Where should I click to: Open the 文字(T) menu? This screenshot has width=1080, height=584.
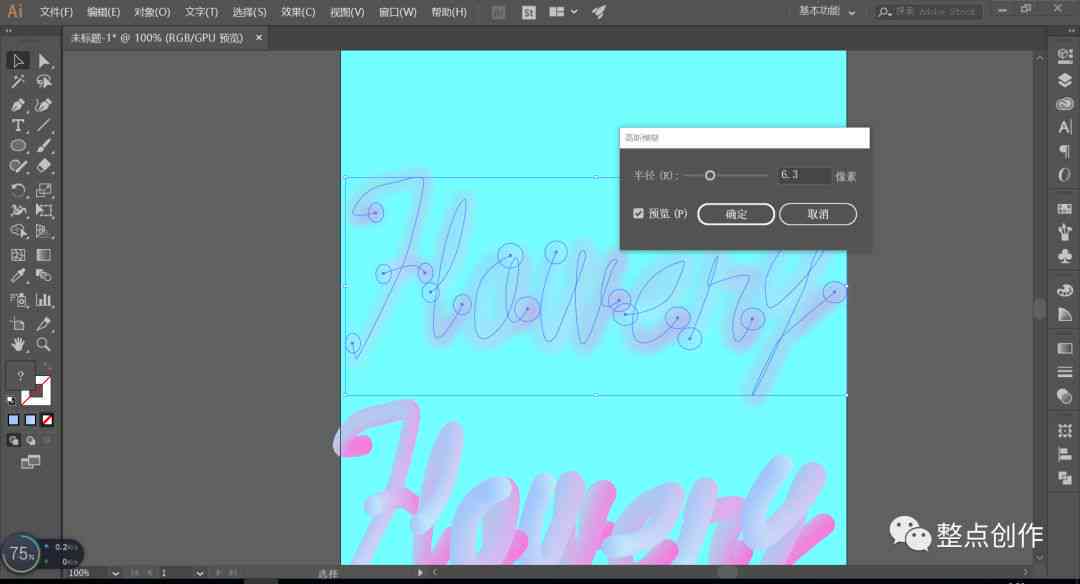pyautogui.click(x=201, y=12)
